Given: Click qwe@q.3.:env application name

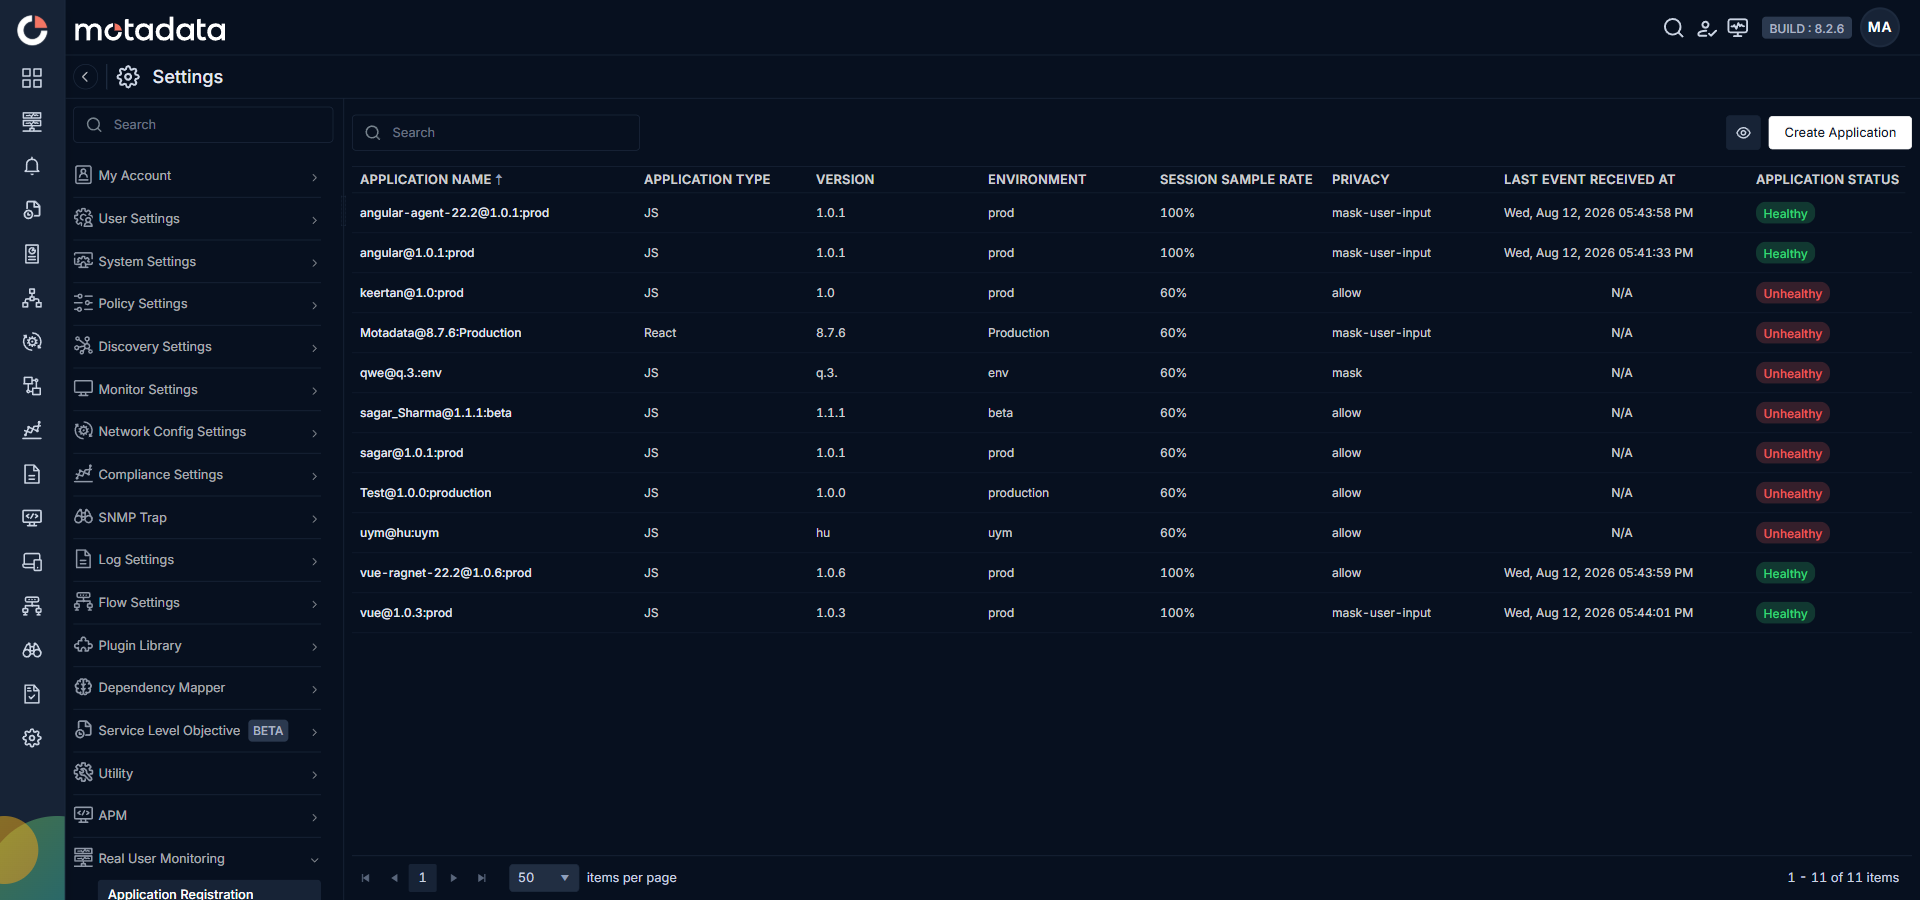Looking at the screenshot, I should [x=400, y=373].
